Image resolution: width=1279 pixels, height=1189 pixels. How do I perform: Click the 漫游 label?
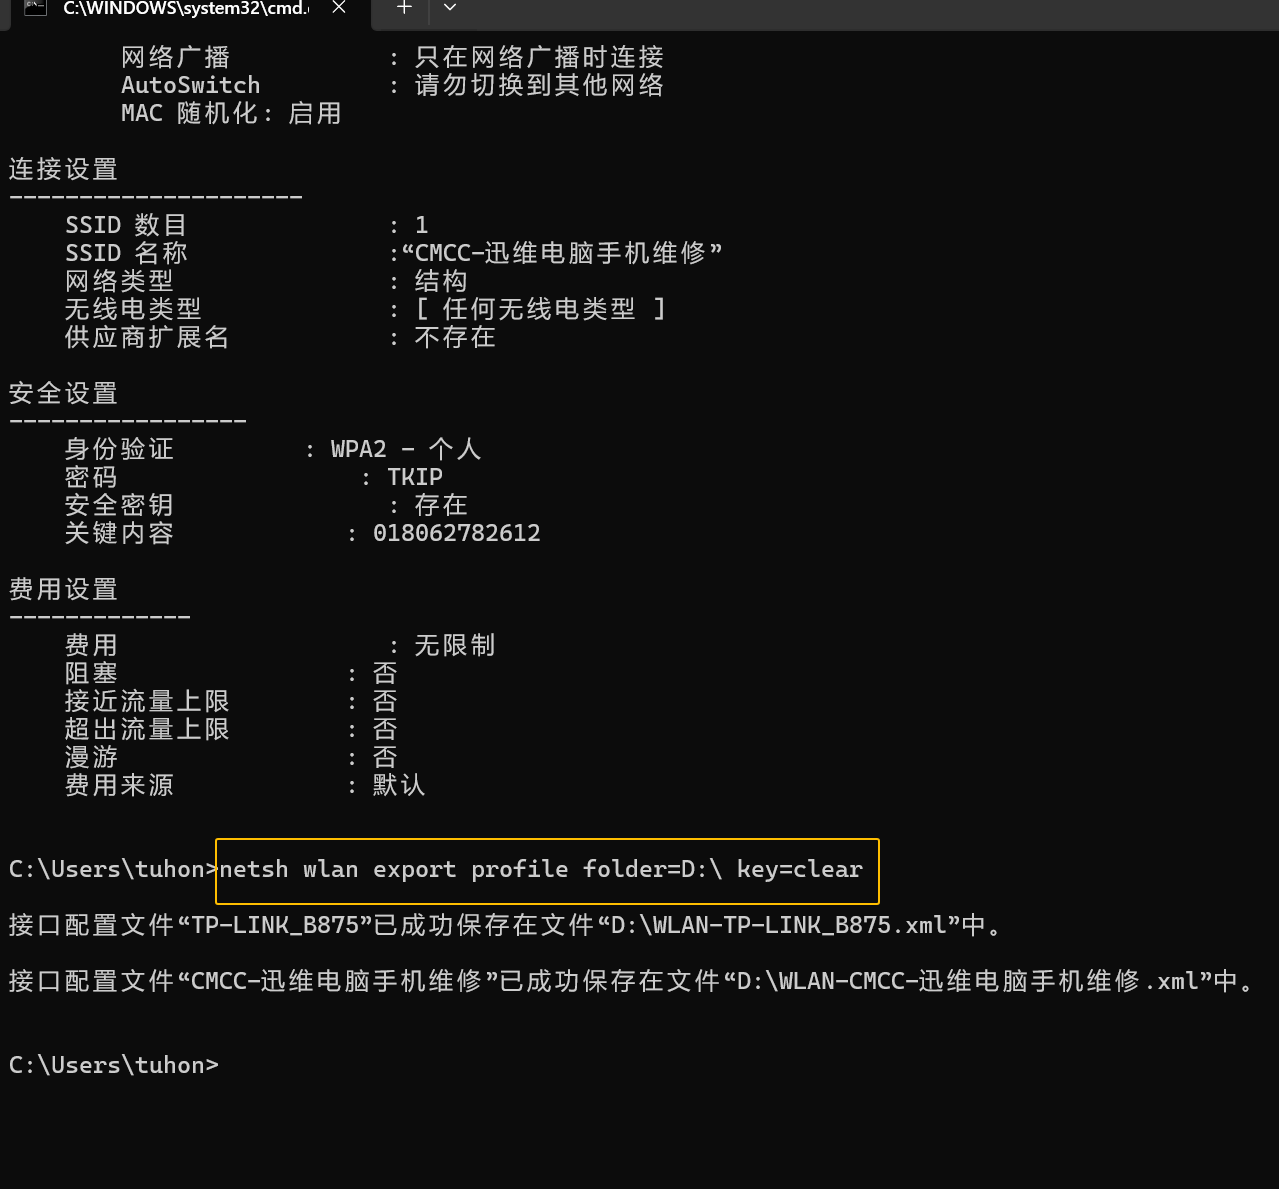[x=92, y=757]
